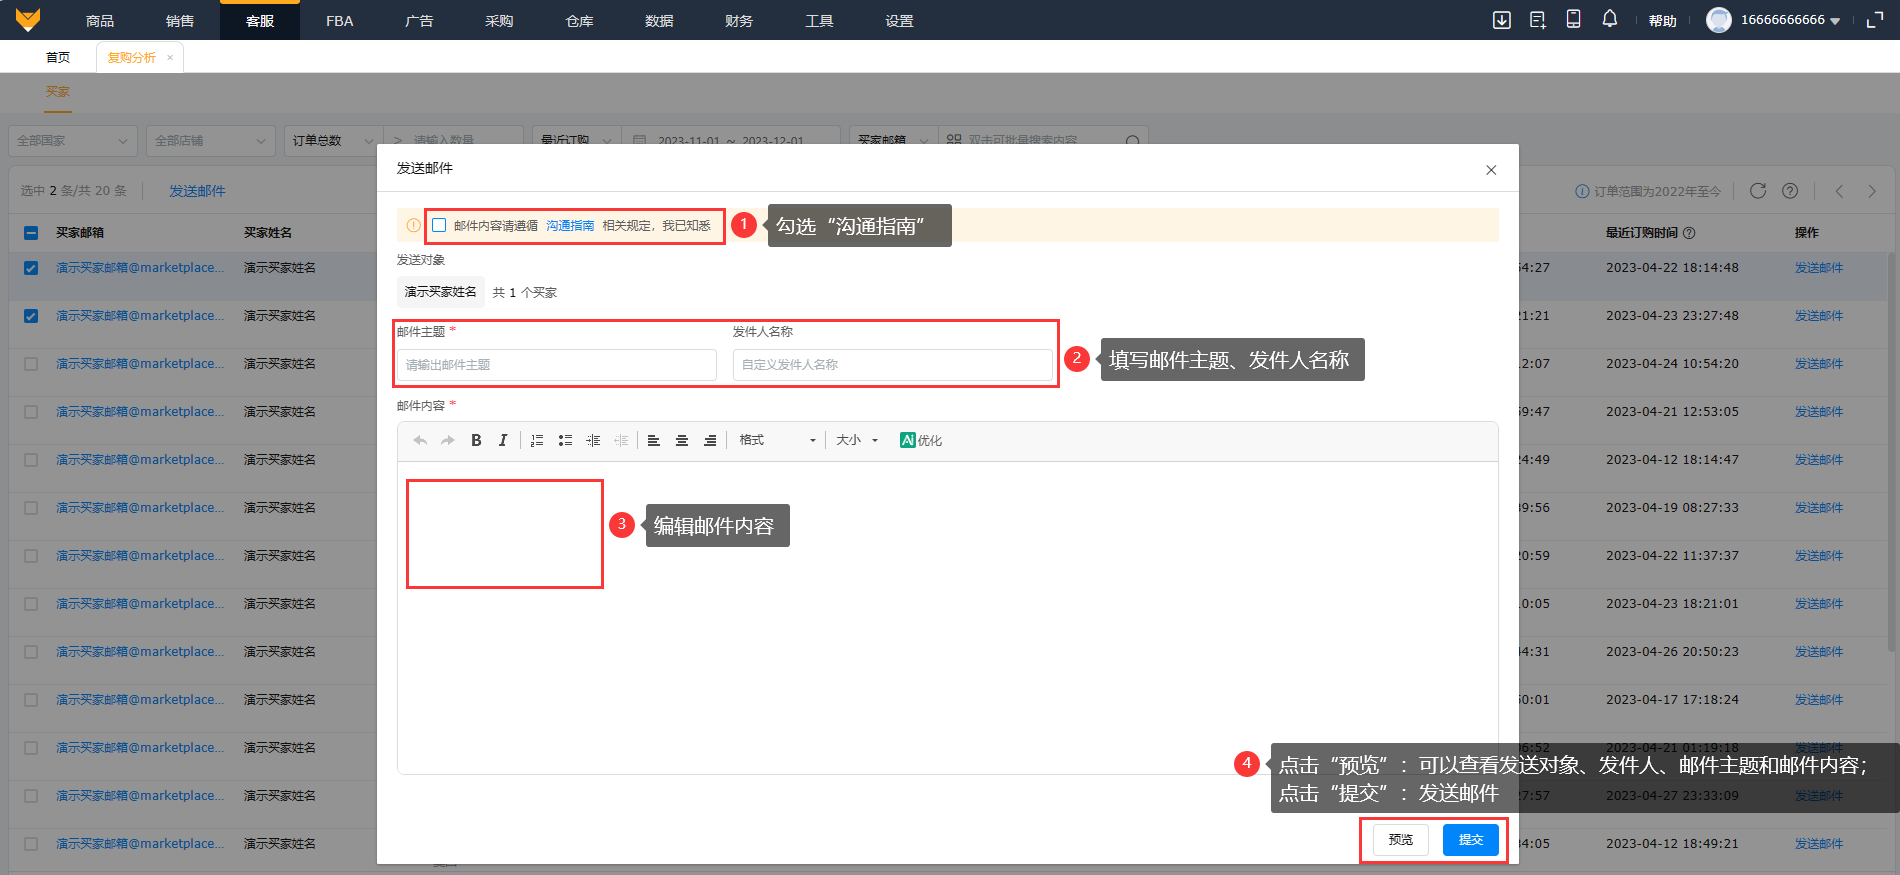Toggle bold formatting in the editor
Viewport: 1900px width, 875px height.
point(476,440)
